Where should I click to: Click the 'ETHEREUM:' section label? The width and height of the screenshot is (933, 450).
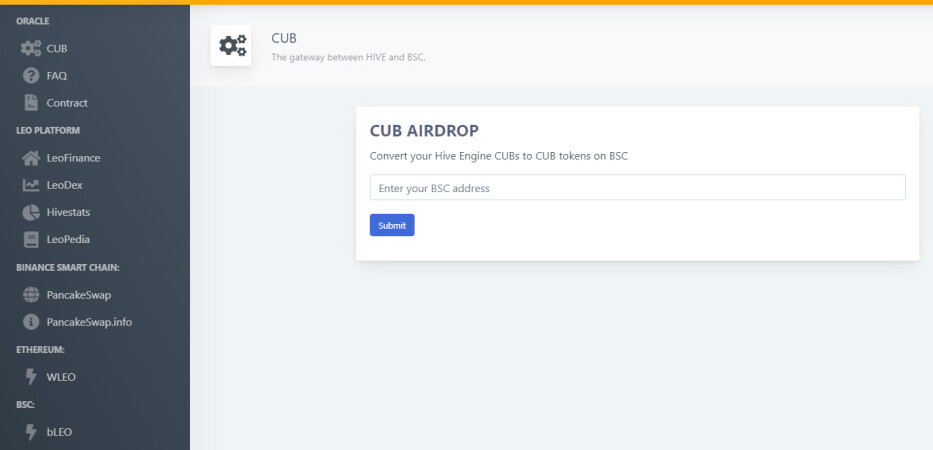tap(40, 349)
